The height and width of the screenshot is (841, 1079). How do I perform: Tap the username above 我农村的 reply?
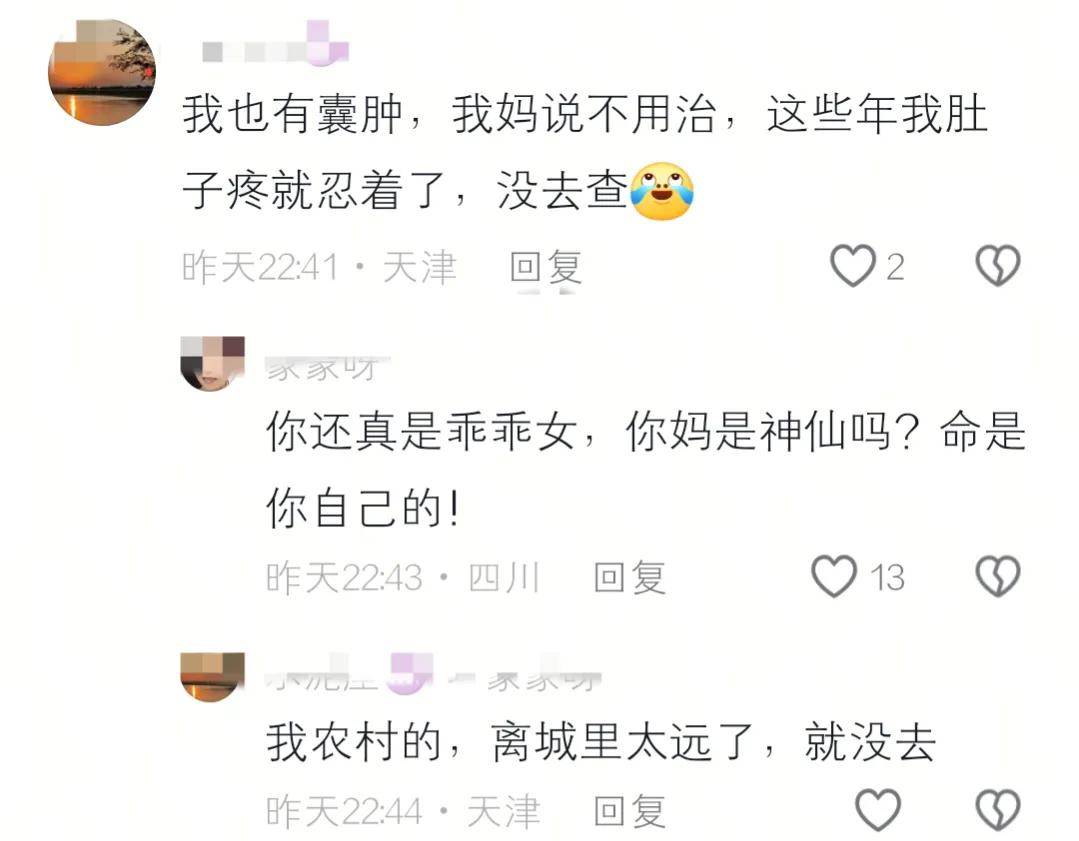(x=433, y=675)
